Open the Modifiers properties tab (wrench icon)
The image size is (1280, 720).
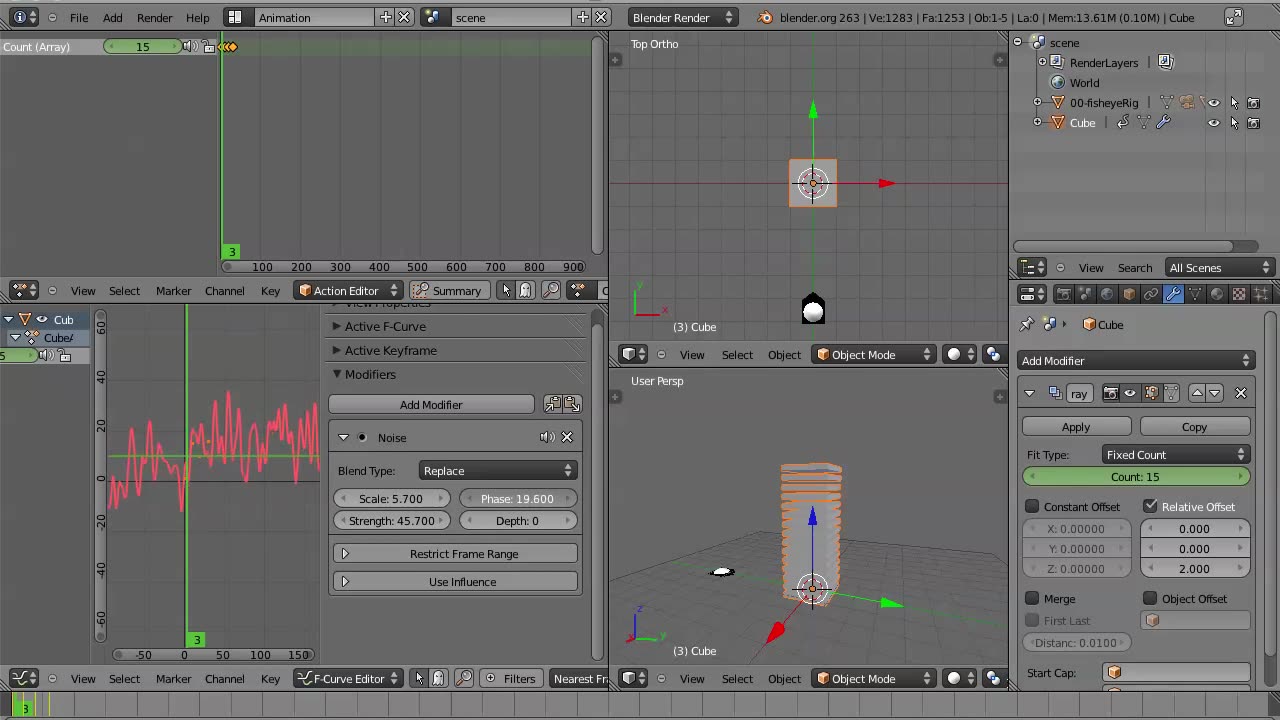pos(1173,294)
